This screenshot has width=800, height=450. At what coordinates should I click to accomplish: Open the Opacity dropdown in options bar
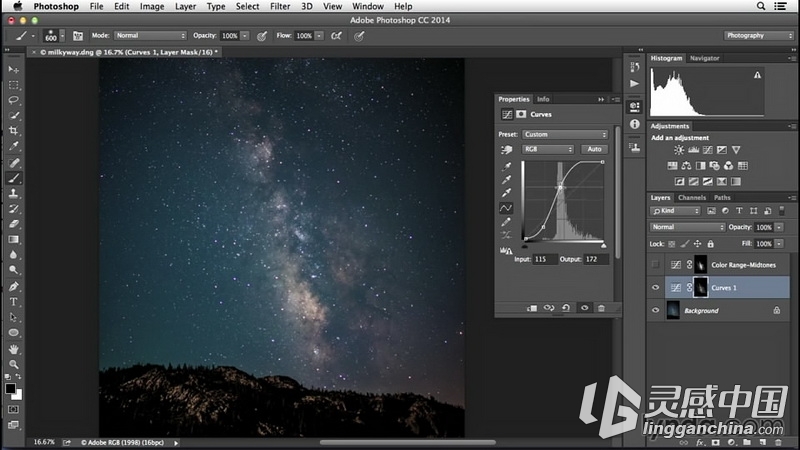245,36
